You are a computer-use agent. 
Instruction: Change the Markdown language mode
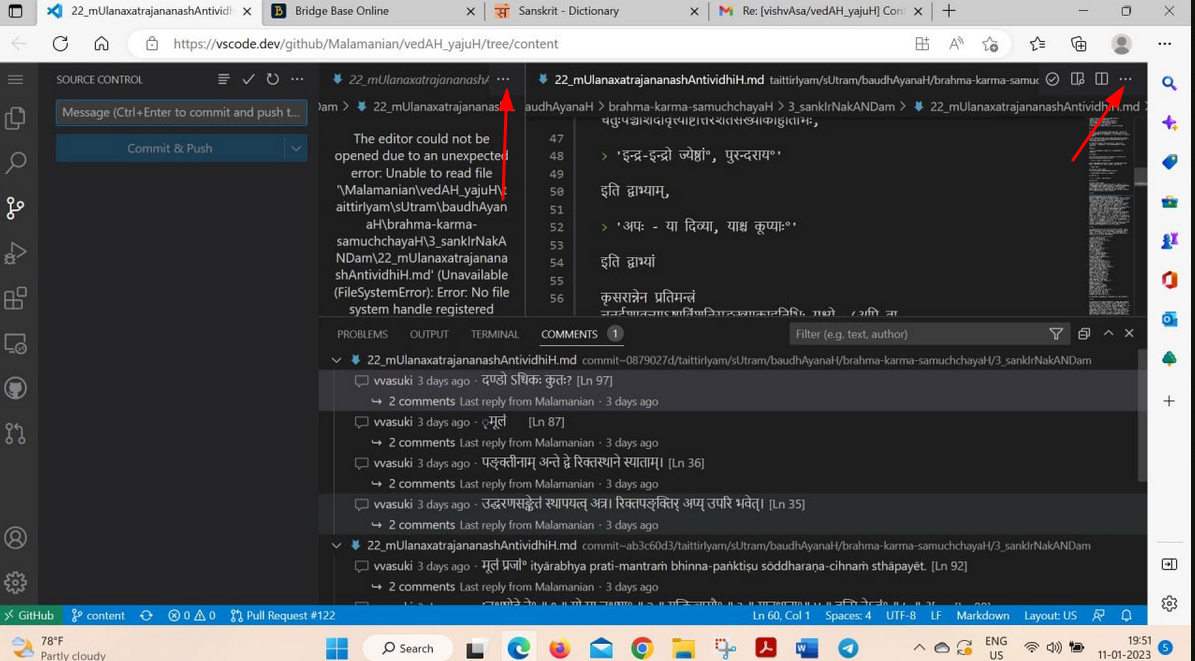[982, 615]
